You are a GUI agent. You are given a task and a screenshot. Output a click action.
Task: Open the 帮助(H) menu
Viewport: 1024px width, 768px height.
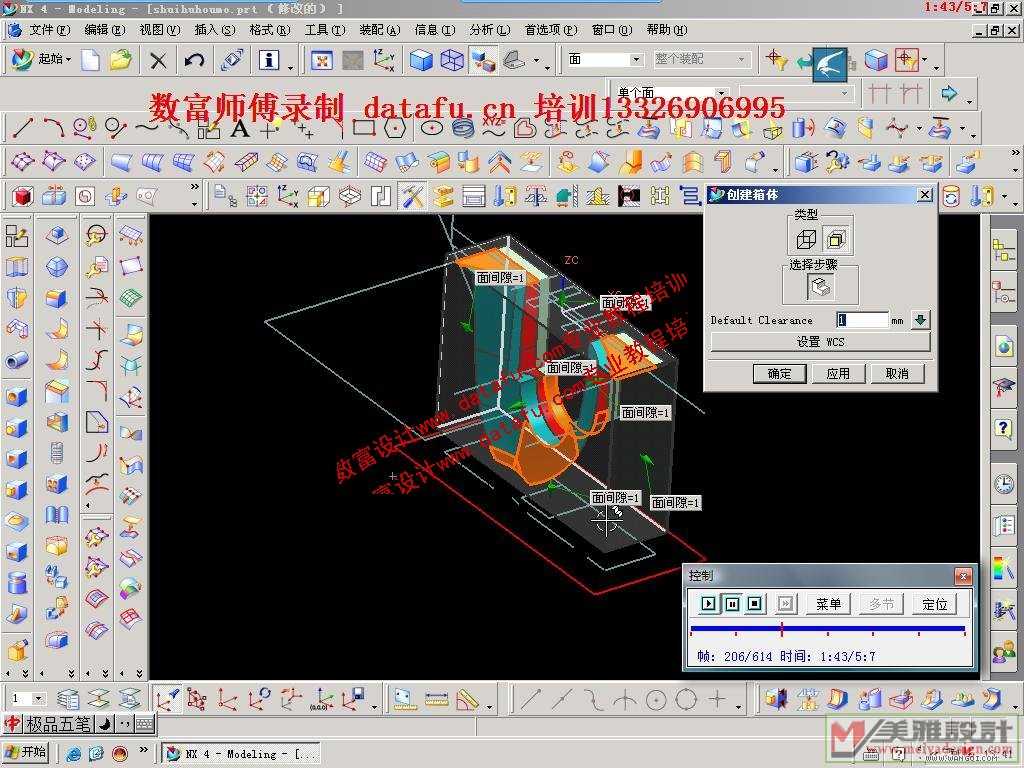coord(666,30)
